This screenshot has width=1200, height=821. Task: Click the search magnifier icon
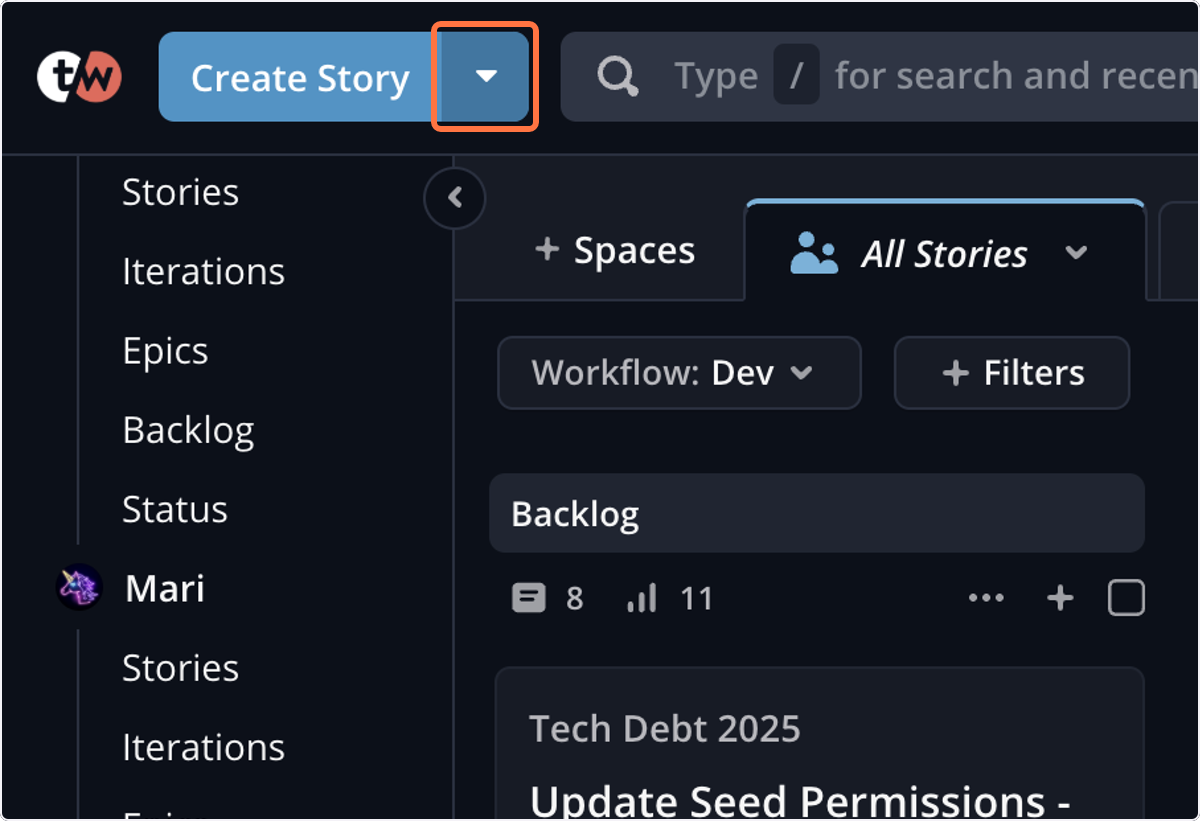point(618,76)
